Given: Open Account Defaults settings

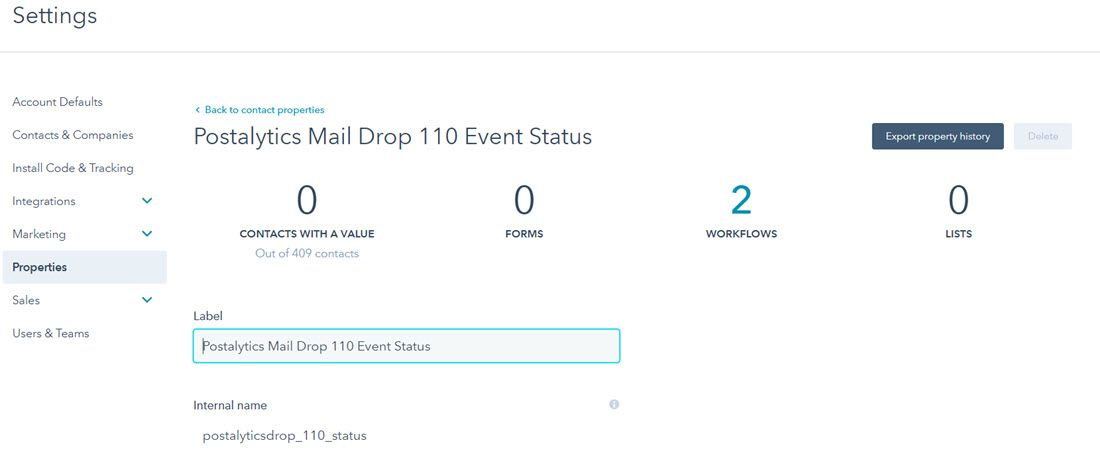Looking at the screenshot, I should (58, 102).
